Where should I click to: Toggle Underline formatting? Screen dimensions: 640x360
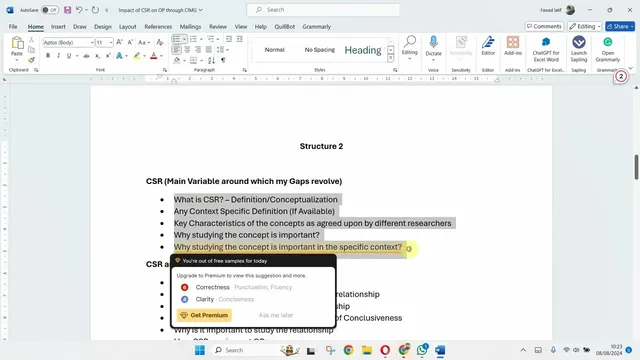(x=69, y=56)
